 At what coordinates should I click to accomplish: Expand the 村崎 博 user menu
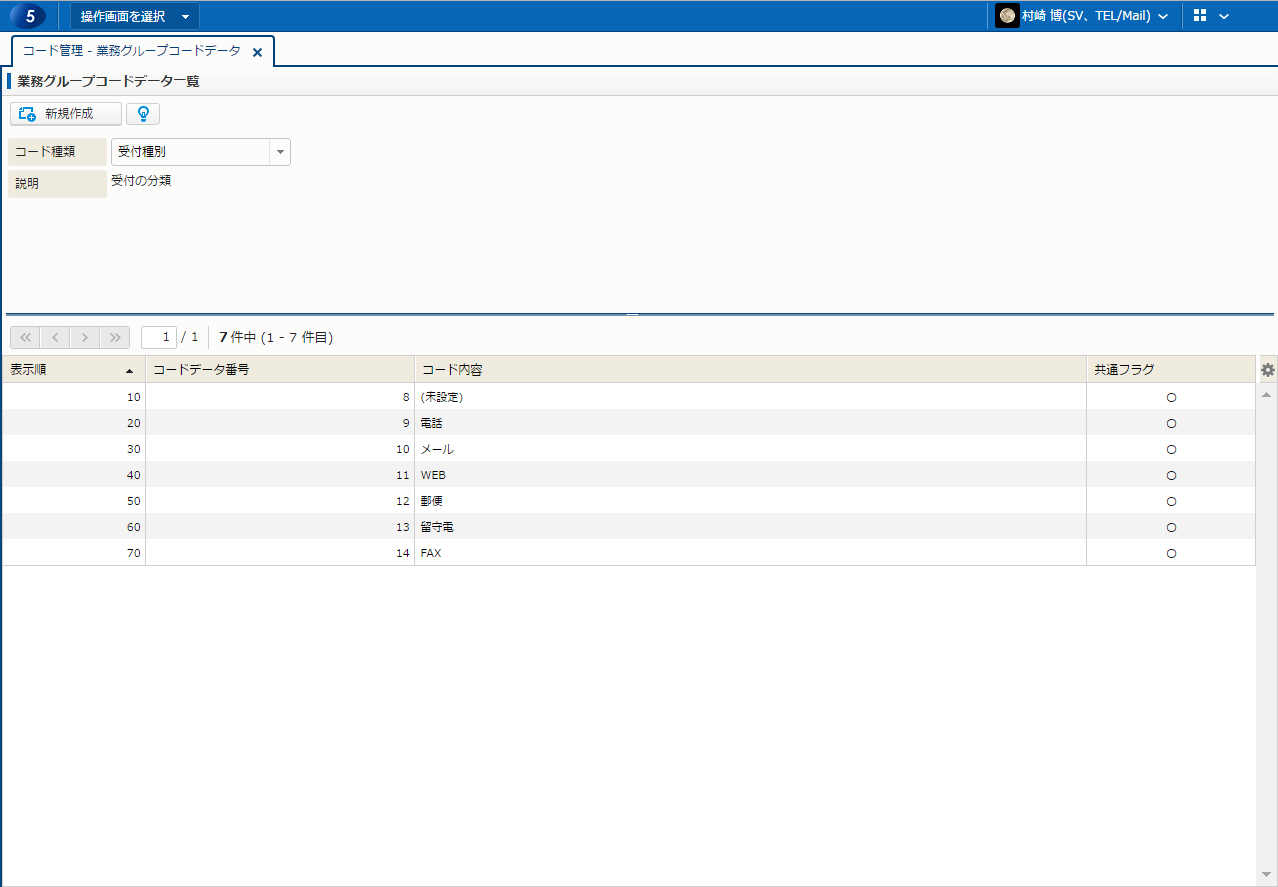click(x=1163, y=16)
